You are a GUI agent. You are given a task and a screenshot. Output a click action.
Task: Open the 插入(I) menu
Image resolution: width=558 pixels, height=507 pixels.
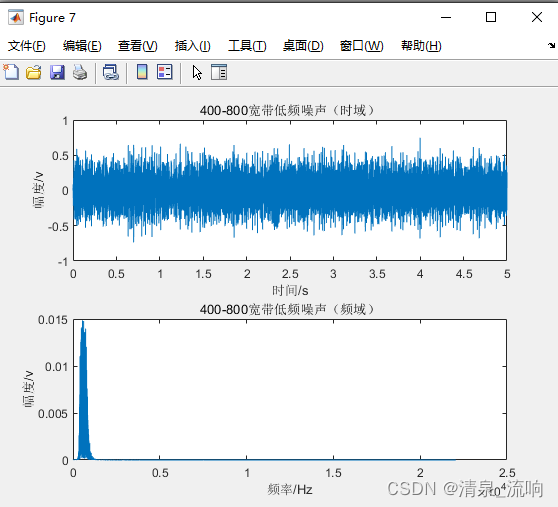click(x=193, y=46)
